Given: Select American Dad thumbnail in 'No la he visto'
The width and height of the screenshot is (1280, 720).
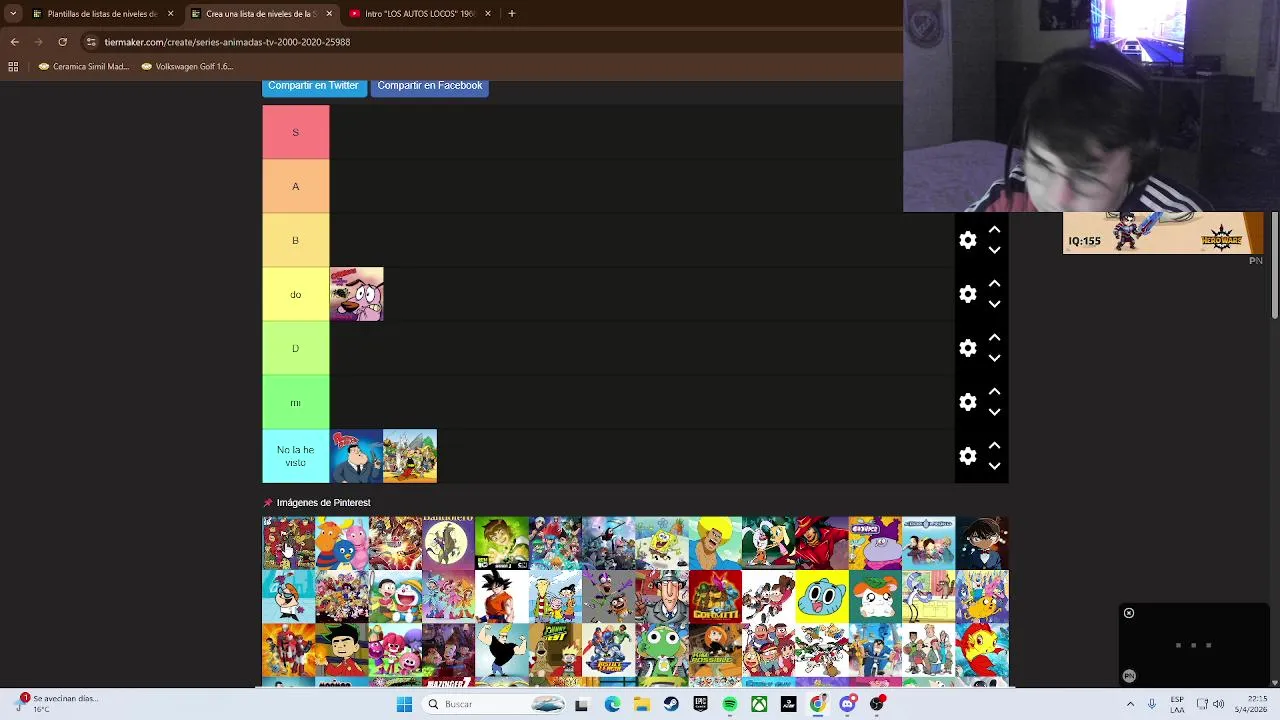Looking at the screenshot, I should (357, 456).
